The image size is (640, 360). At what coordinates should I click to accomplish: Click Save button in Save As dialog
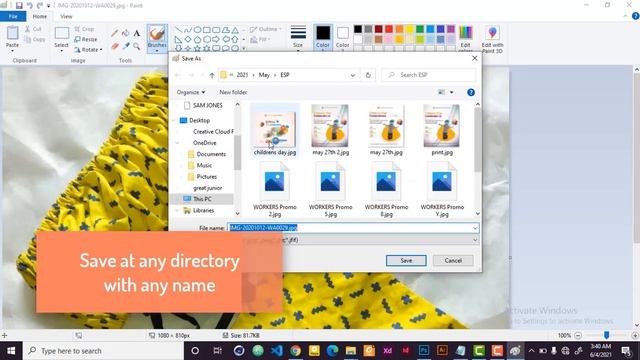406,260
